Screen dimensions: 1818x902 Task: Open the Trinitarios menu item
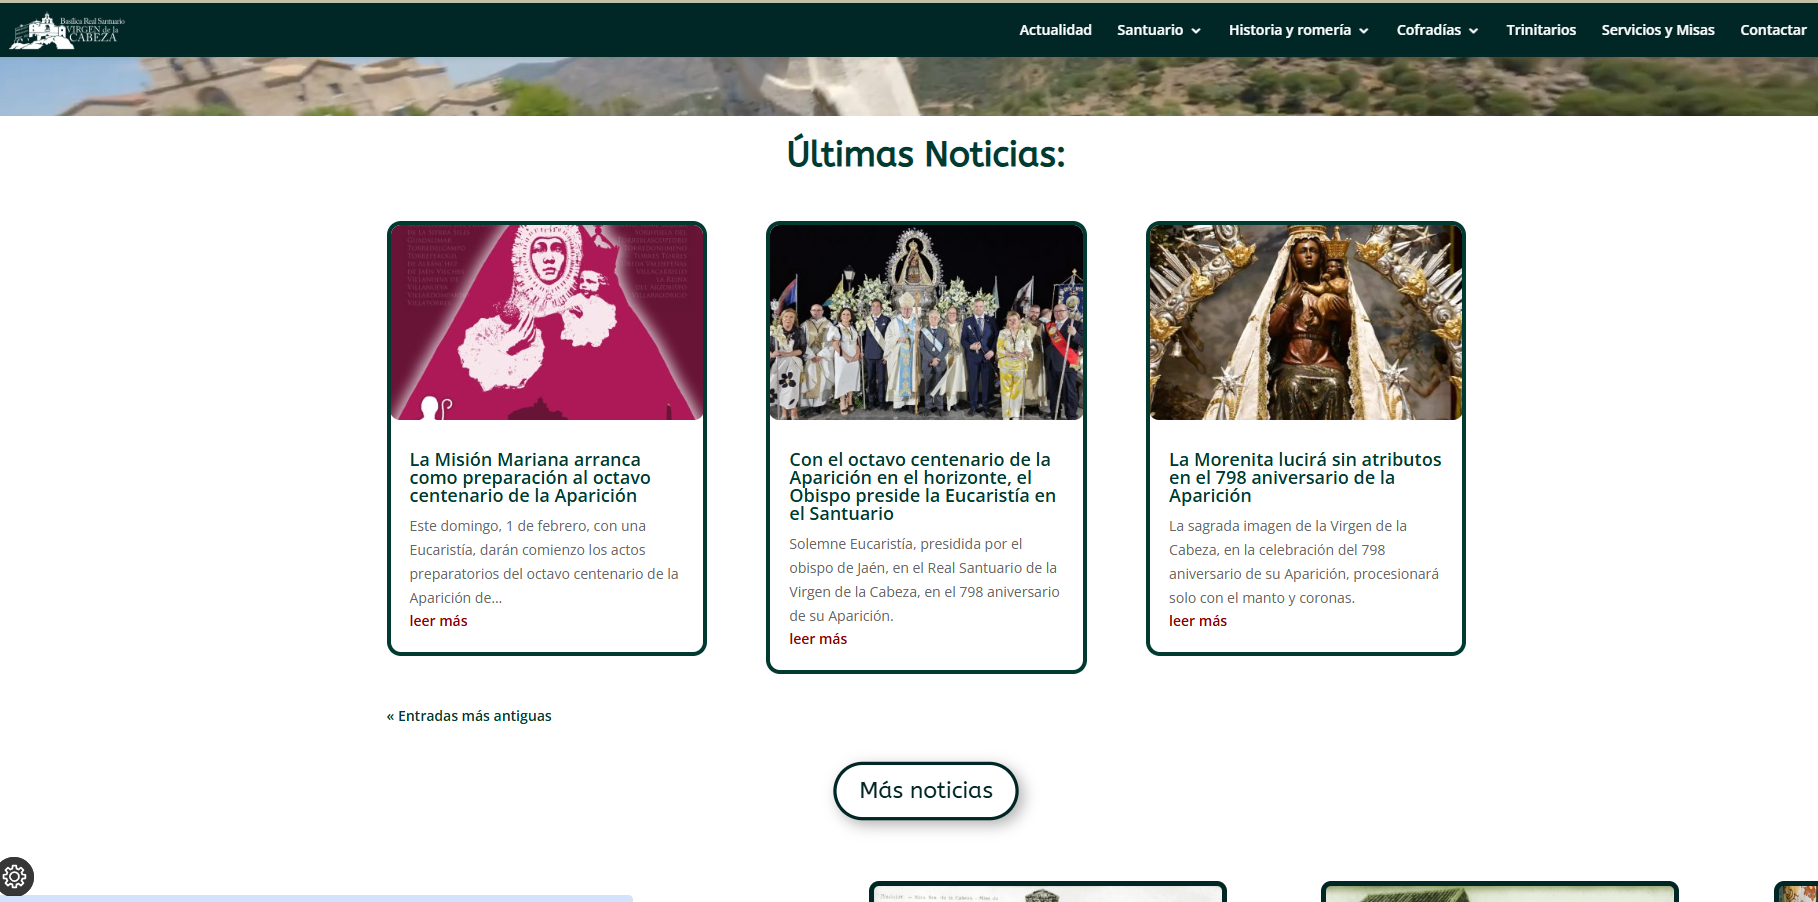[1540, 30]
